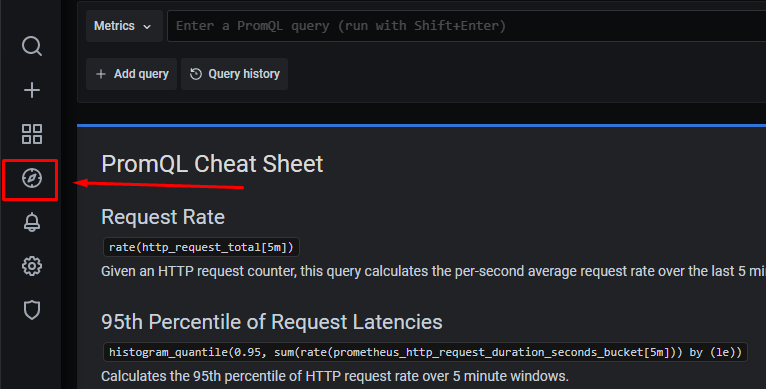Click the Request Rate heading

(x=163, y=217)
